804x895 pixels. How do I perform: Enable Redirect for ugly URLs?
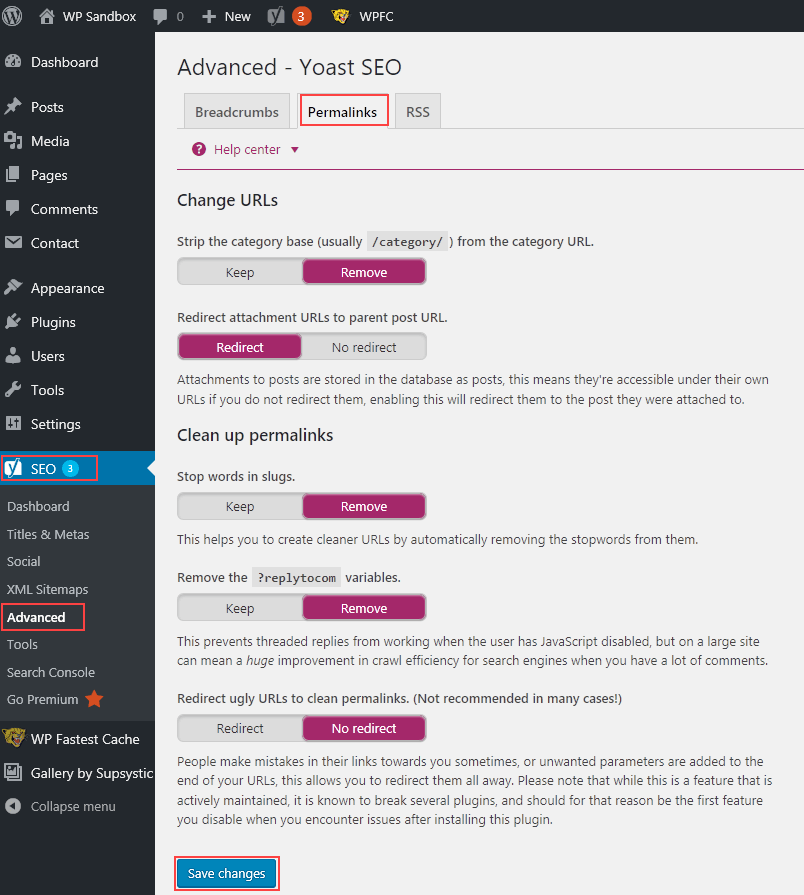click(x=240, y=728)
